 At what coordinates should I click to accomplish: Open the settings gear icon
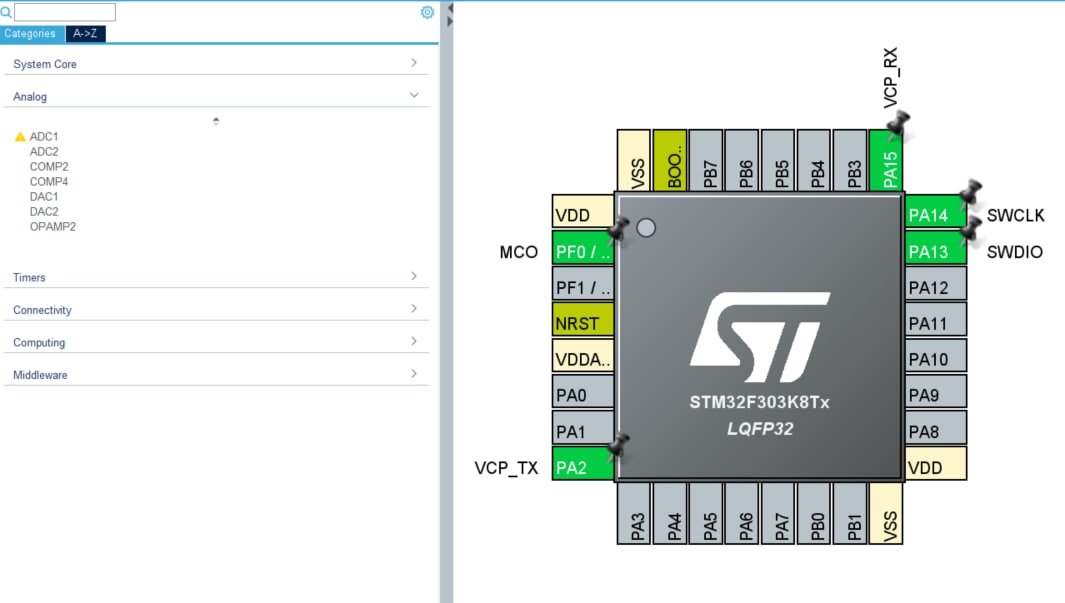pos(427,12)
